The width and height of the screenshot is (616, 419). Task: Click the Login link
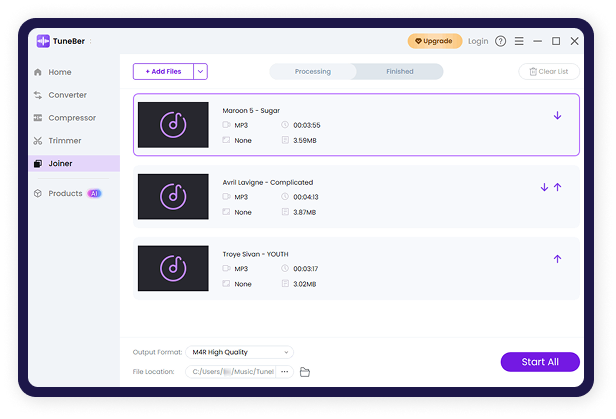(478, 41)
